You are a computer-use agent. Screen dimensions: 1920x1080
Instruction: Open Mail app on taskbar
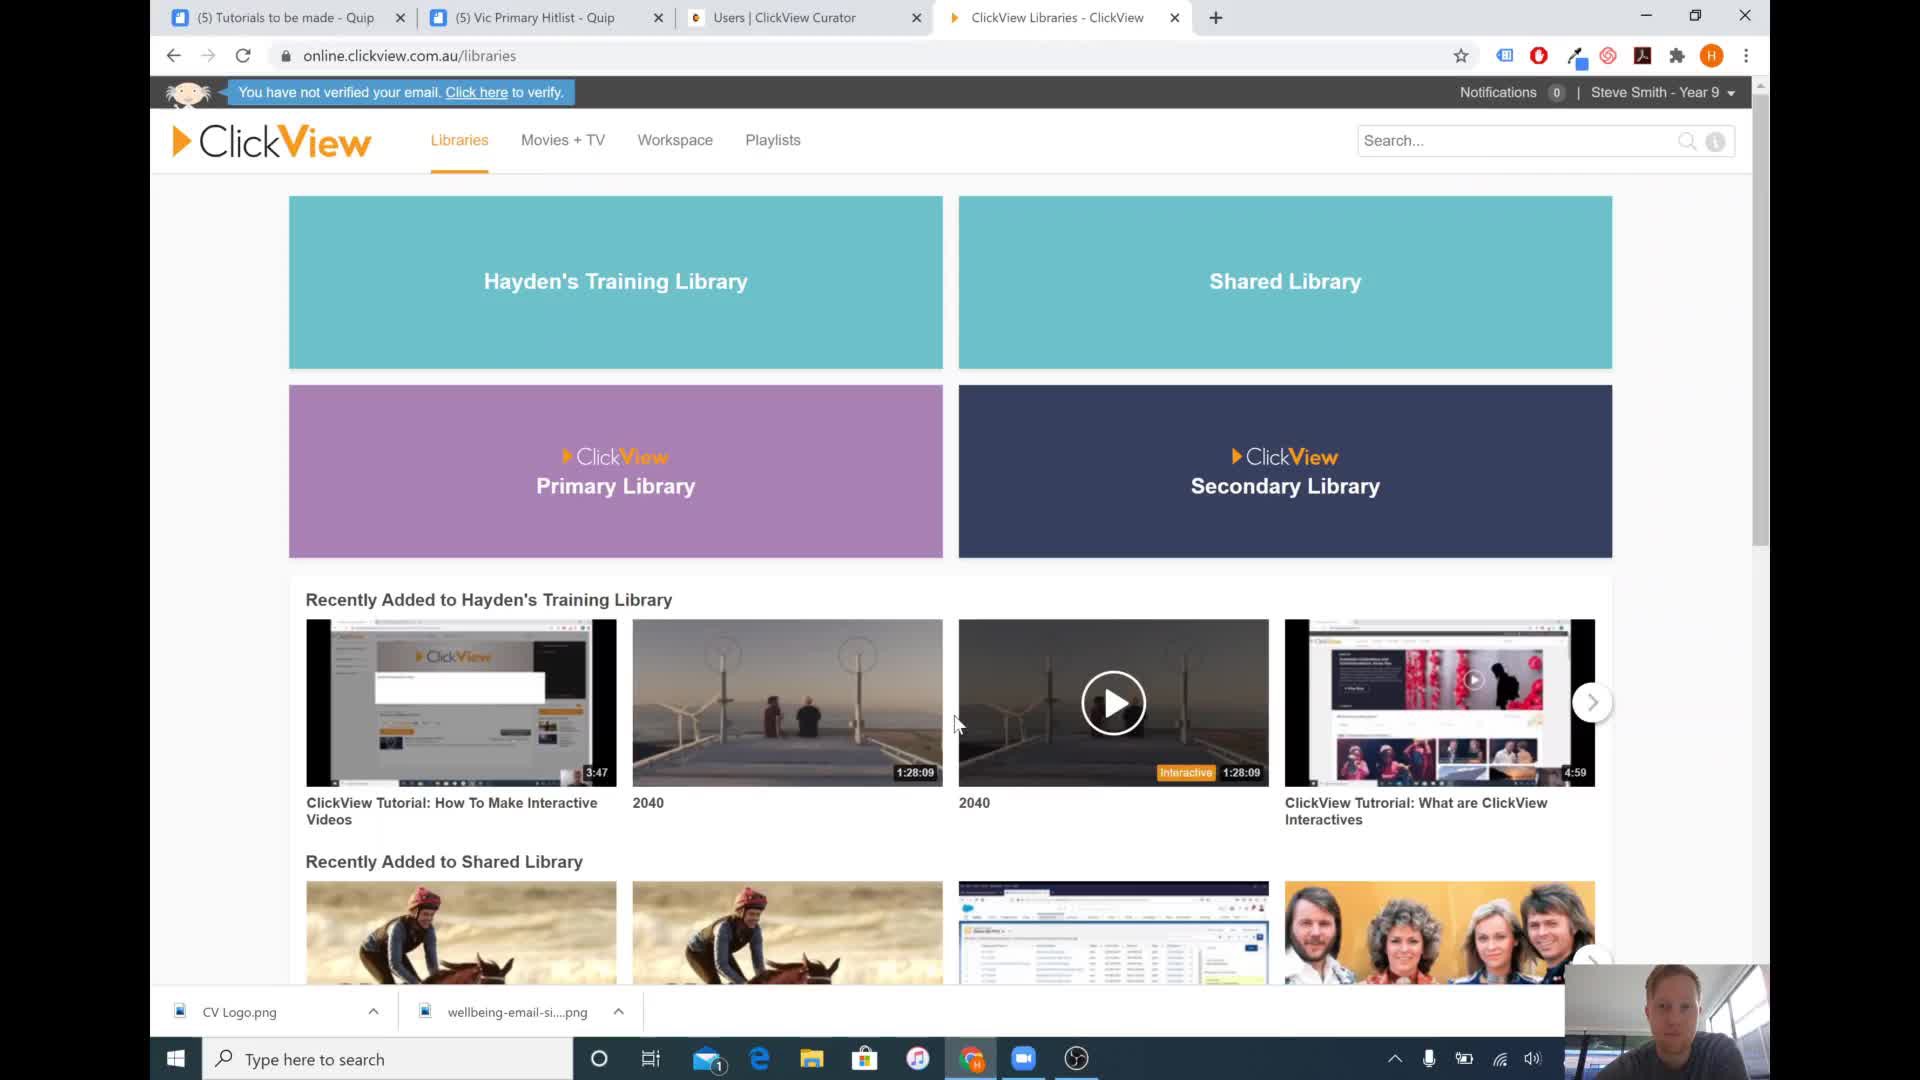tap(708, 1059)
